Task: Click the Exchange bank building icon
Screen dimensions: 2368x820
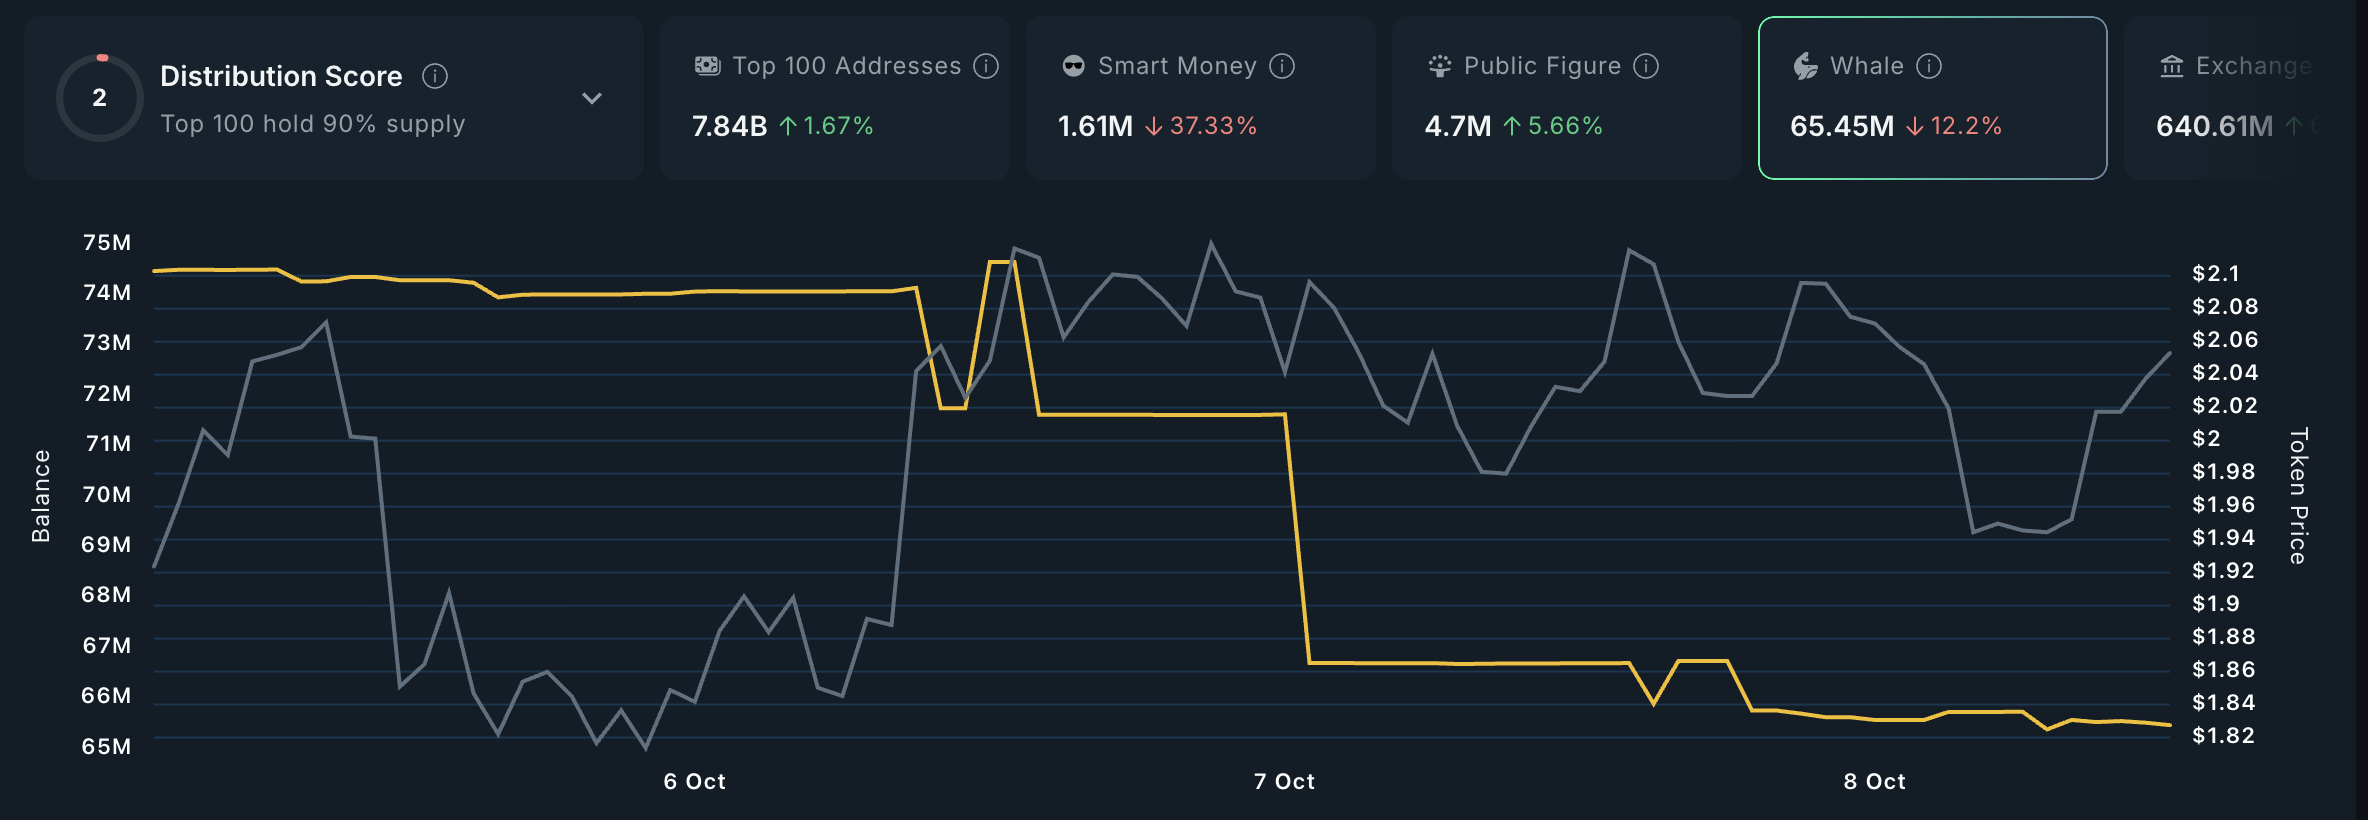Action: (x=2171, y=66)
